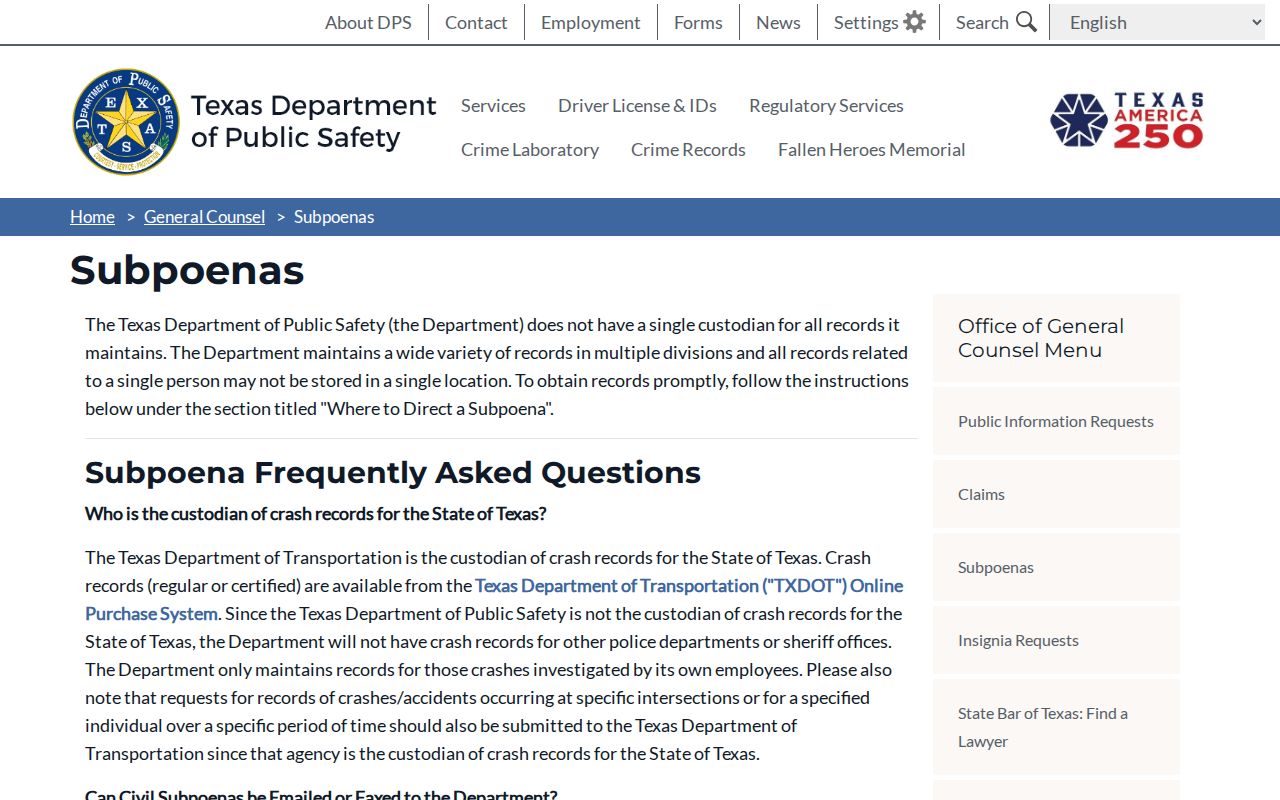Open the About DPS link
The image size is (1280, 800).
pos(368,22)
